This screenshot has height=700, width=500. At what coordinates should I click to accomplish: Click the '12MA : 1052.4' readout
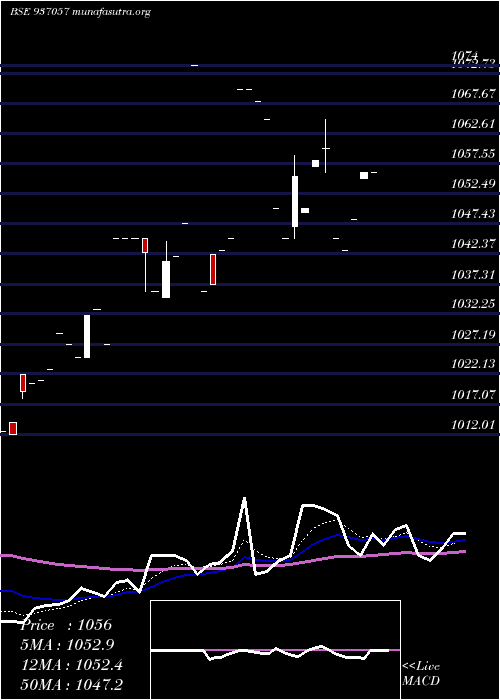coord(72,665)
